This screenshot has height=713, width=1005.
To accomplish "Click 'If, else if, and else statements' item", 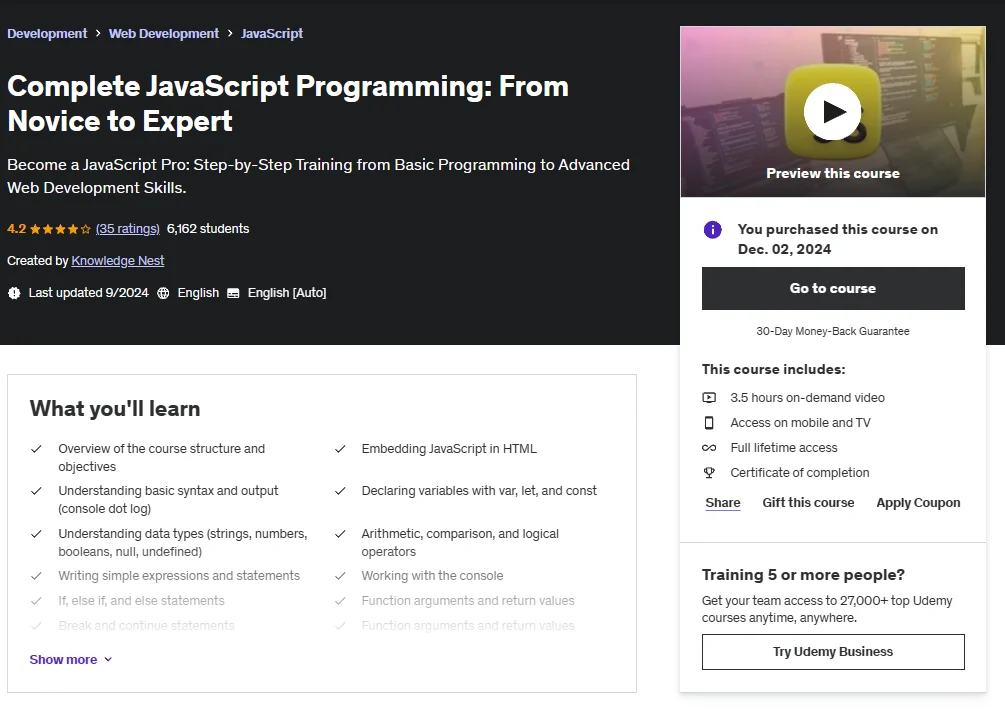I will click(142, 601).
